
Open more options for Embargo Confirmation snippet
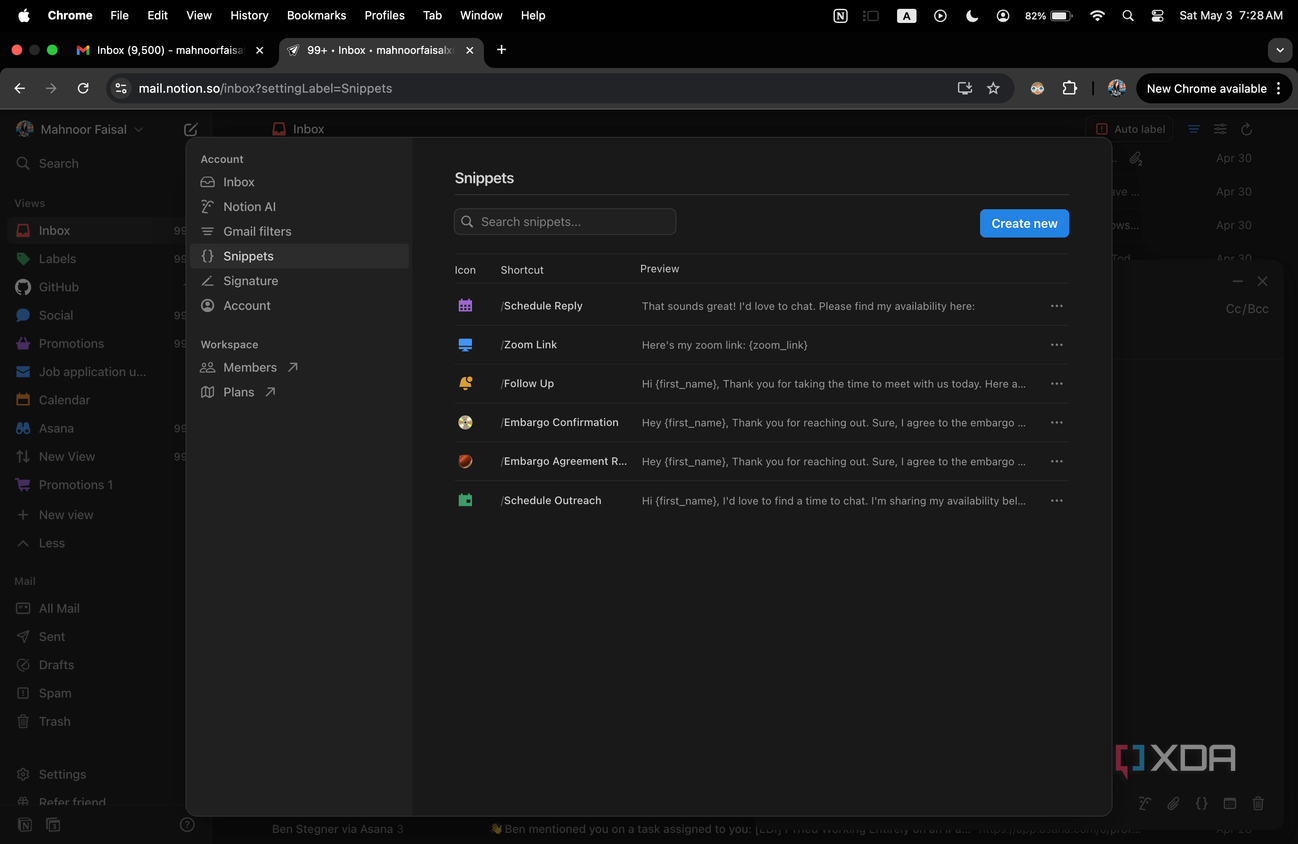tap(1057, 423)
